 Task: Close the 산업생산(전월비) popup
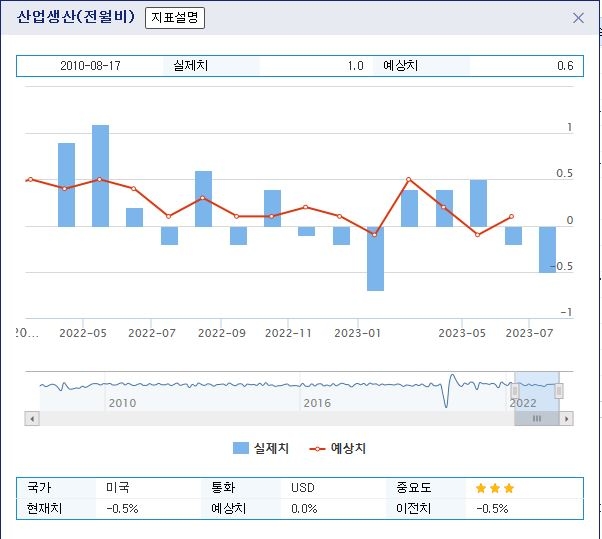[x=578, y=18]
